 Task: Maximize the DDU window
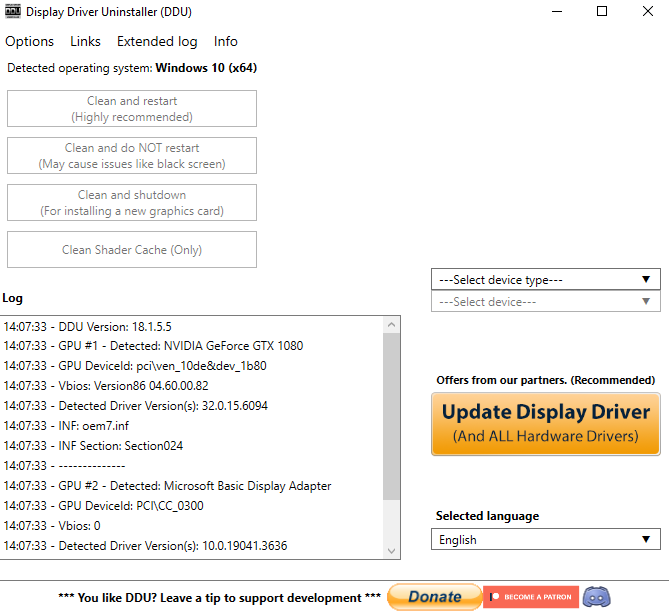(x=602, y=12)
